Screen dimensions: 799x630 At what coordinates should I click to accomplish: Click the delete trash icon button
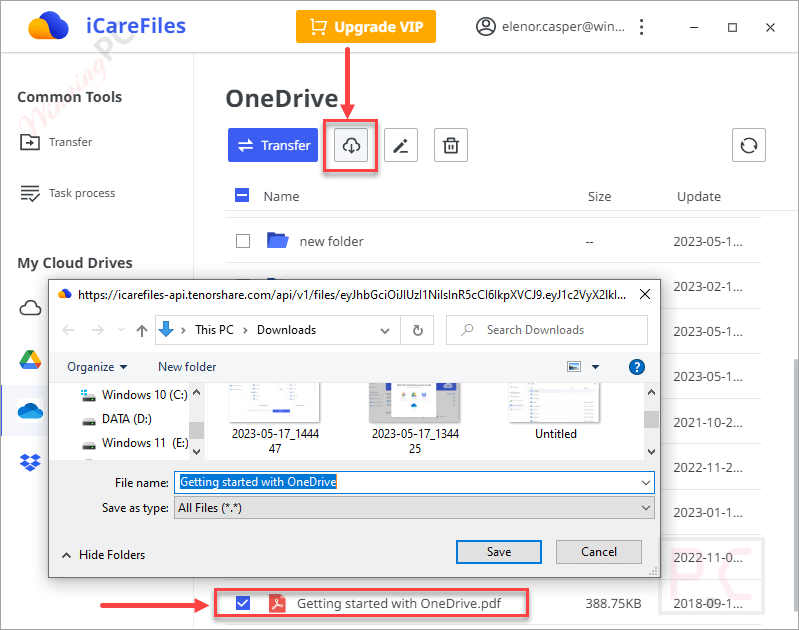click(x=450, y=145)
